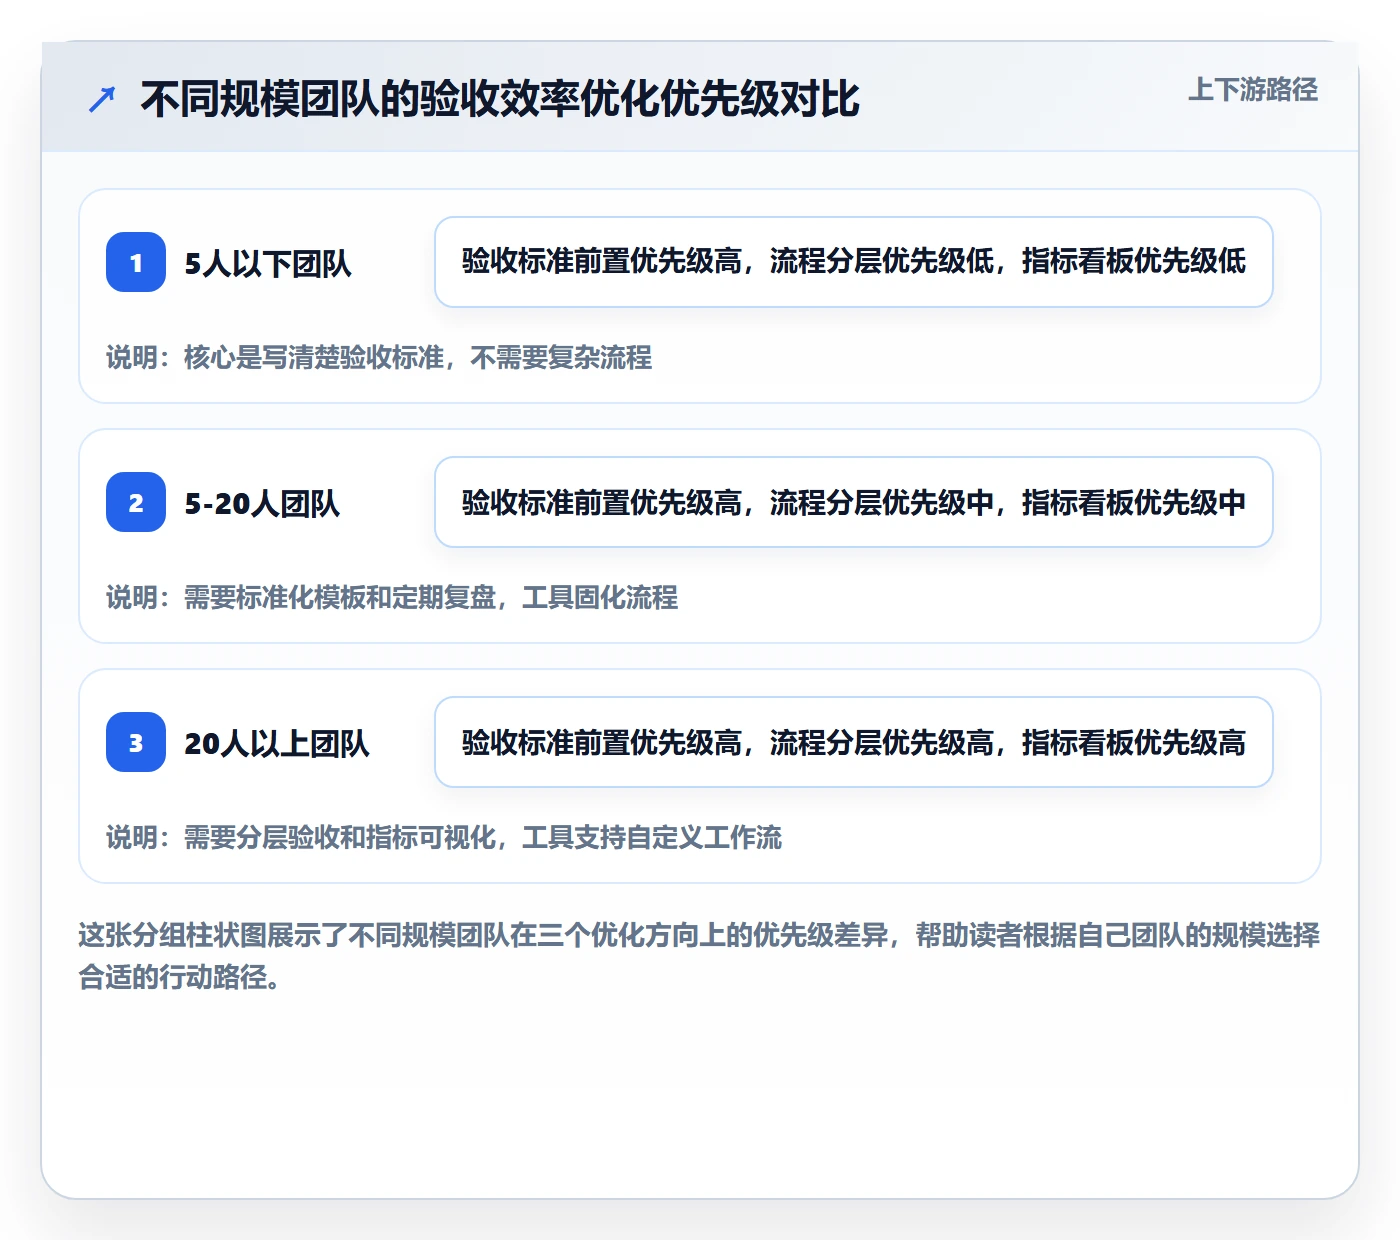The width and height of the screenshot is (1400, 1240).
Task: Click the box ending 指标看板优先级中
Action: [x=854, y=502]
